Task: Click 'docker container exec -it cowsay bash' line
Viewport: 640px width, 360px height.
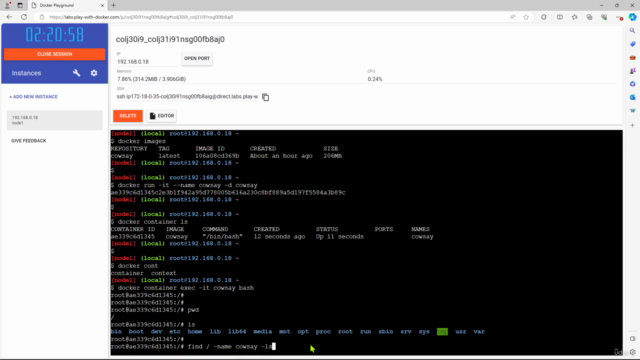Action: click(x=182, y=288)
